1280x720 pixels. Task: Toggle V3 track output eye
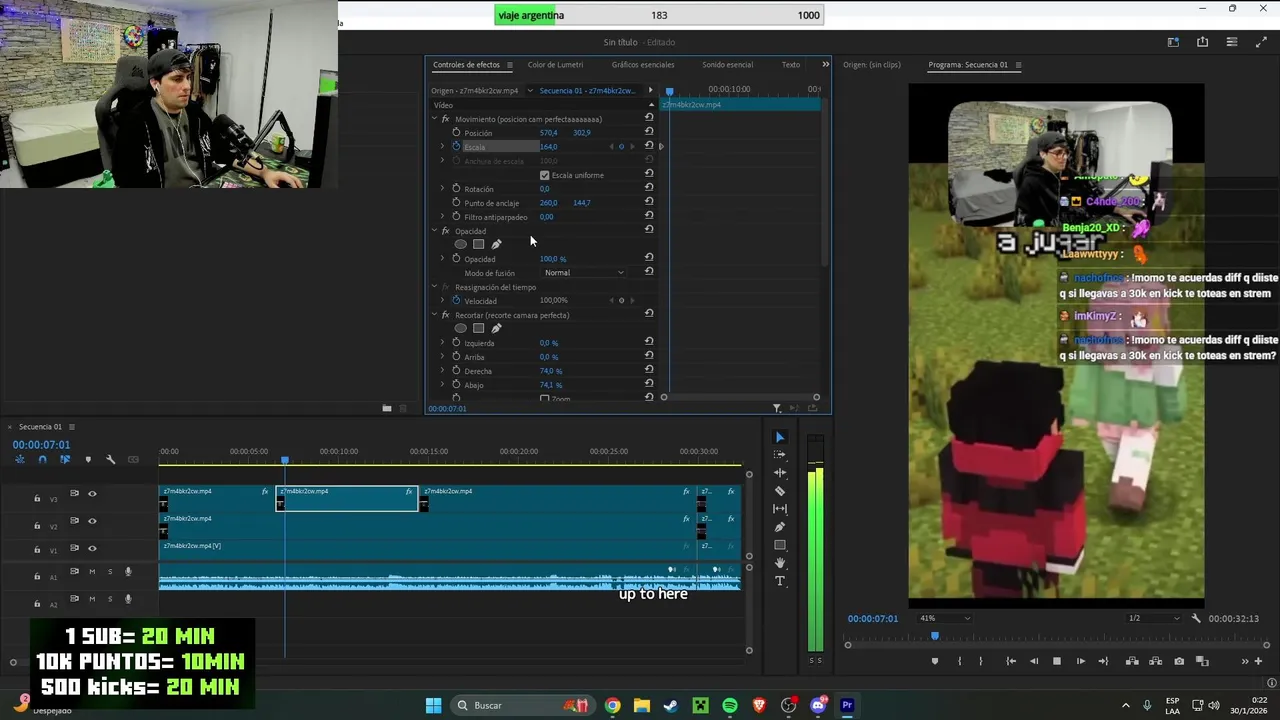point(92,493)
